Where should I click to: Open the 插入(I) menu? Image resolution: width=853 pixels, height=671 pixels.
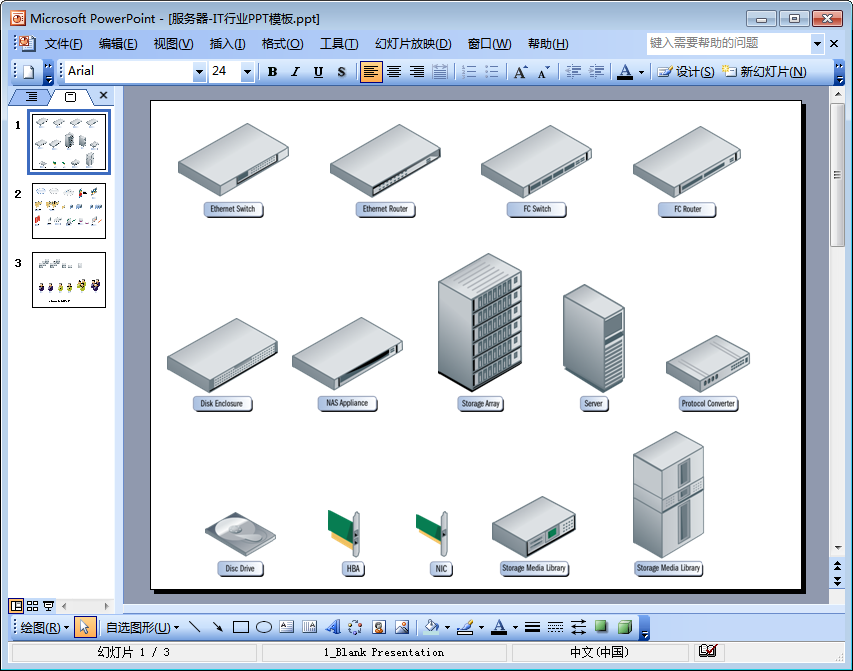(x=227, y=44)
